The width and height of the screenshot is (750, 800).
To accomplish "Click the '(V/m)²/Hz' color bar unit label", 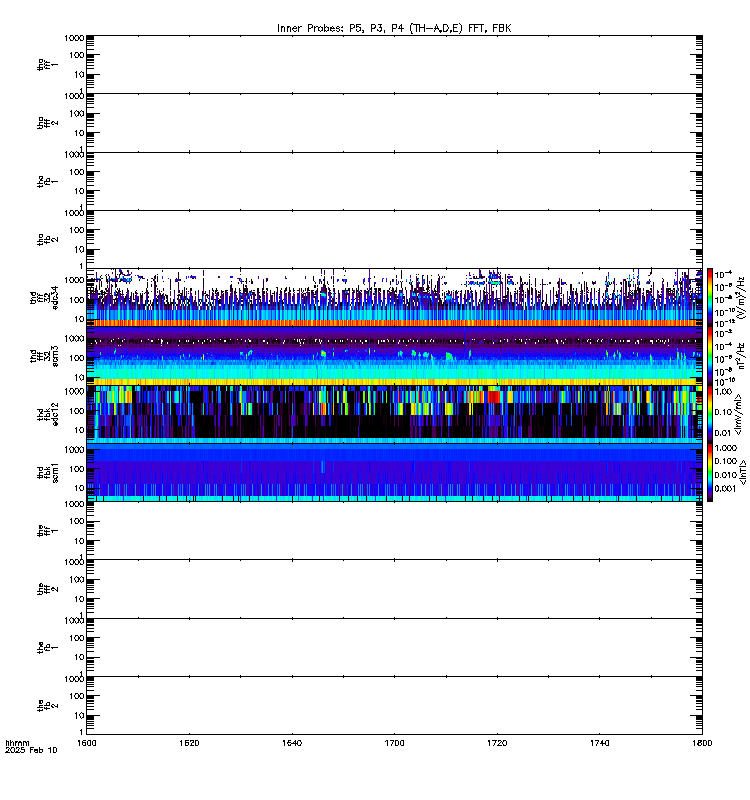I will tap(741, 297).
